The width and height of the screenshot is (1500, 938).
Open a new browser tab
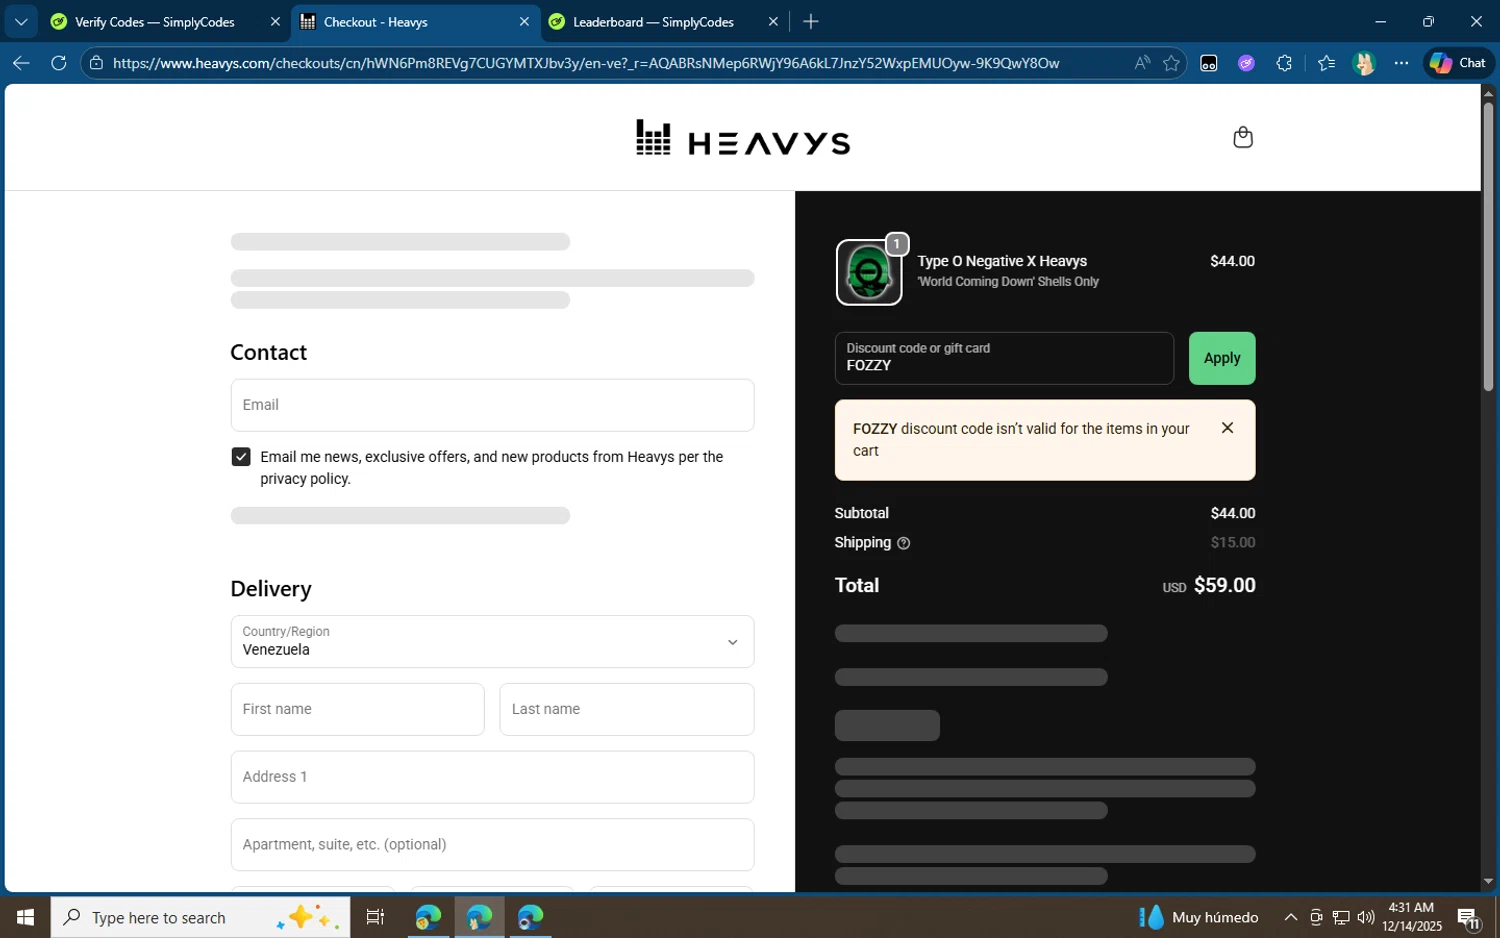[811, 21]
